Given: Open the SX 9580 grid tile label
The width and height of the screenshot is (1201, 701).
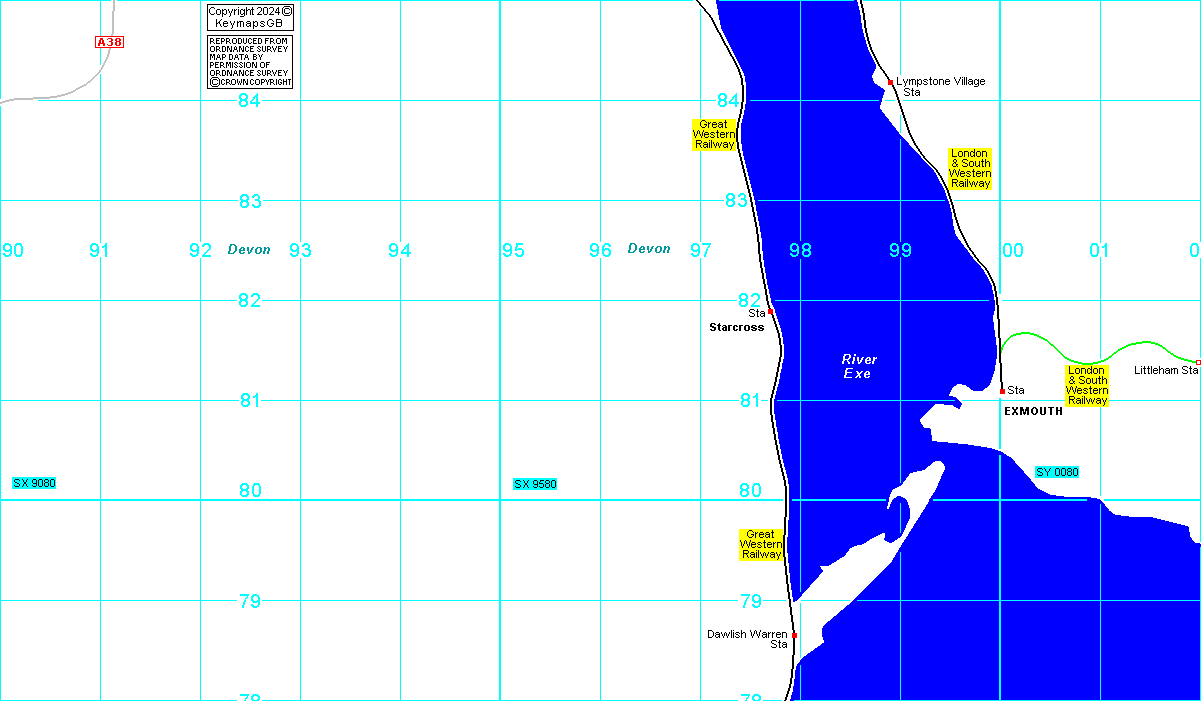Looking at the screenshot, I should pyautogui.click(x=535, y=484).
